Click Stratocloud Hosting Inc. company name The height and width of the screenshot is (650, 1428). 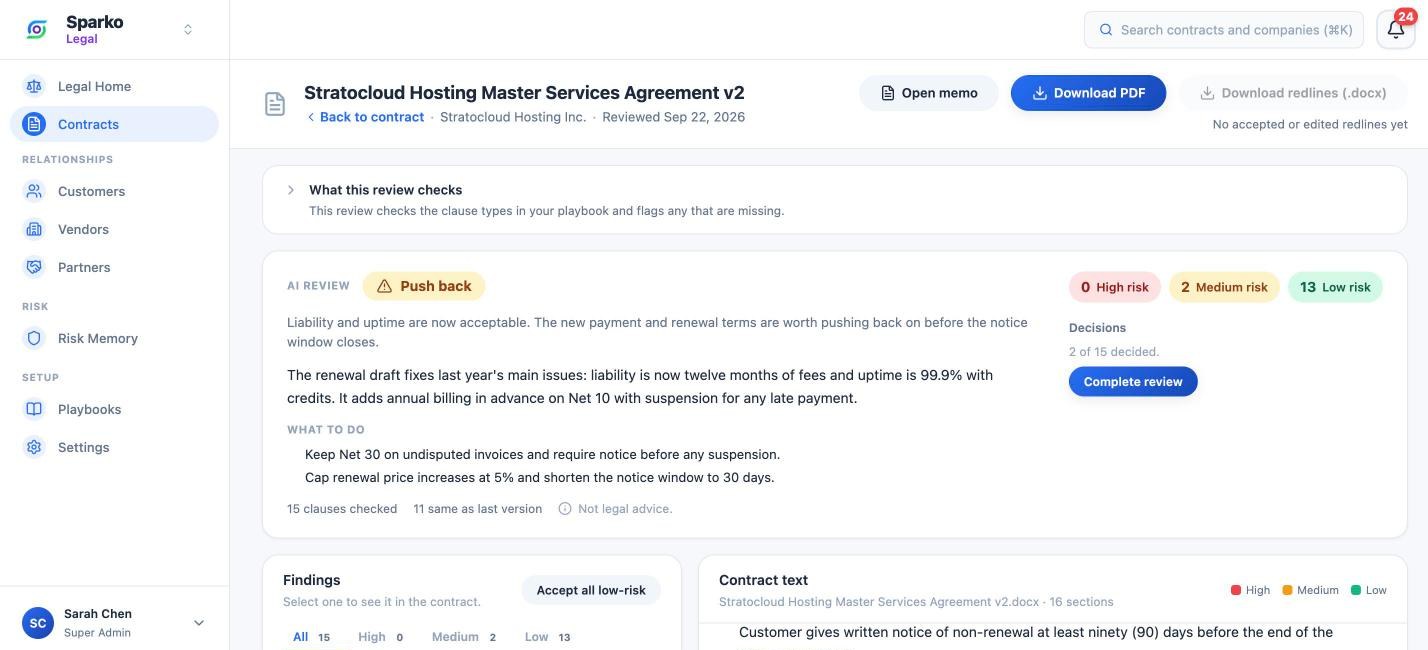tap(513, 117)
